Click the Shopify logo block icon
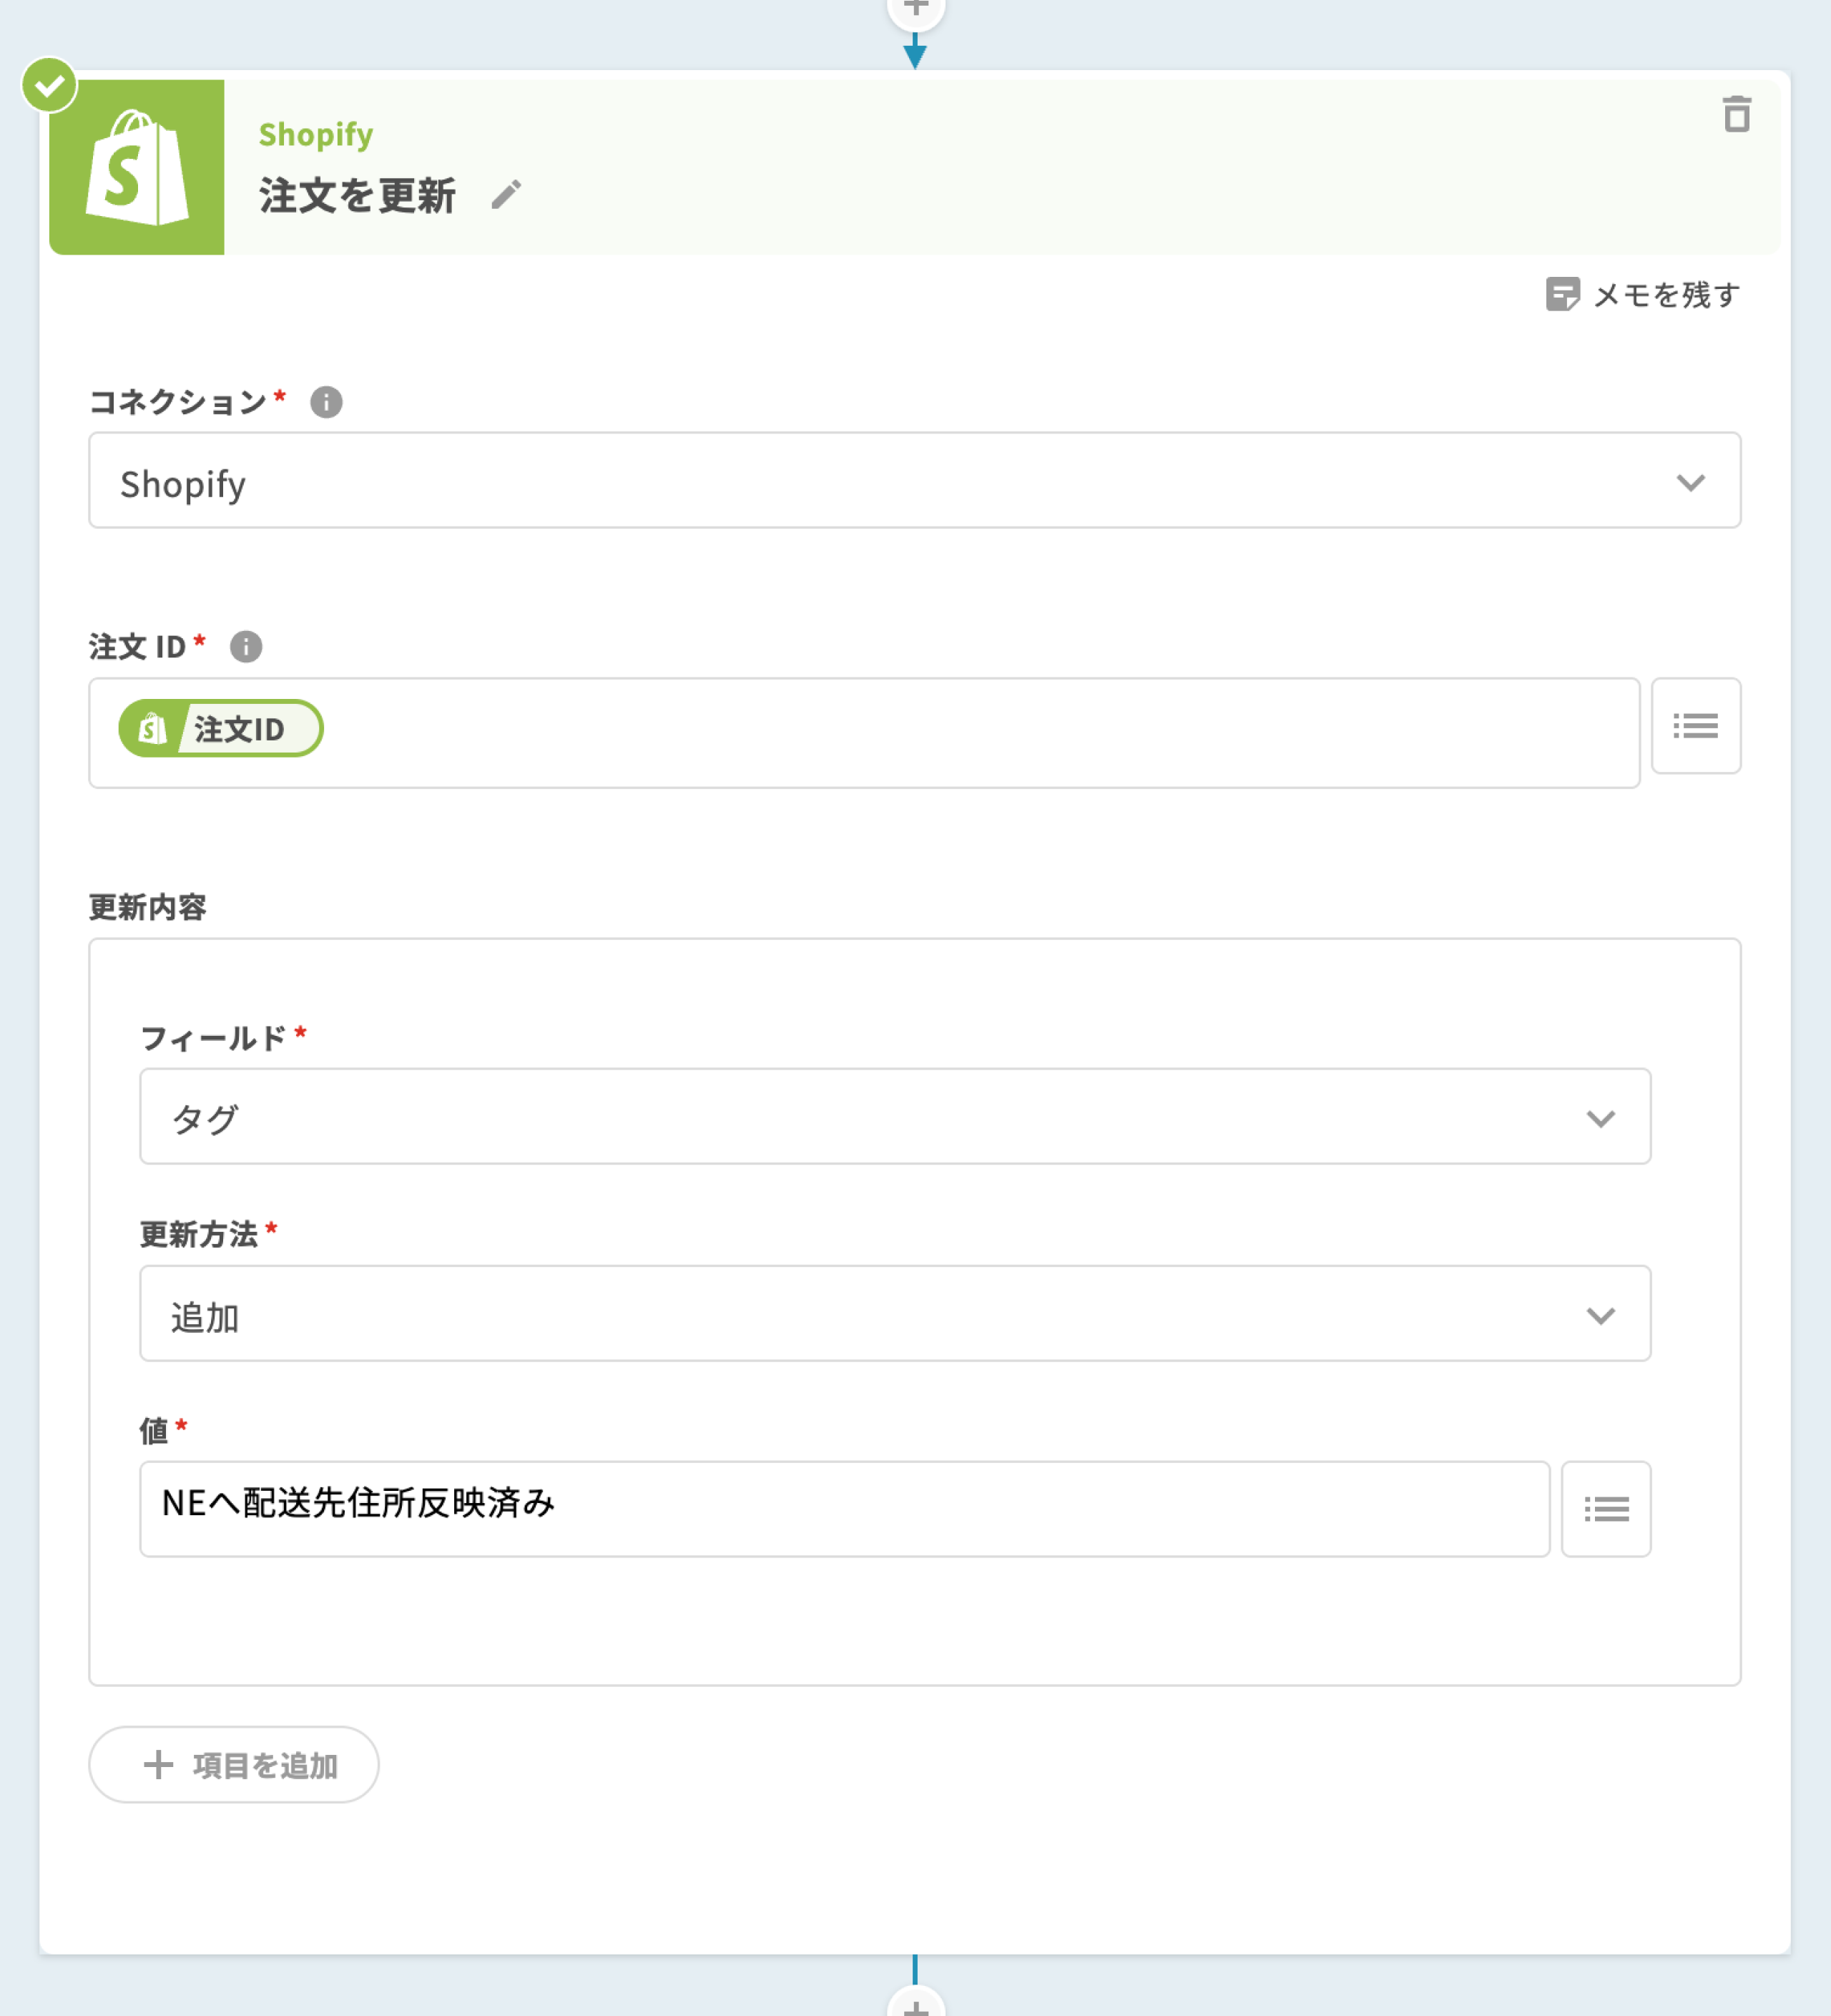The image size is (1831, 2016). click(x=137, y=167)
